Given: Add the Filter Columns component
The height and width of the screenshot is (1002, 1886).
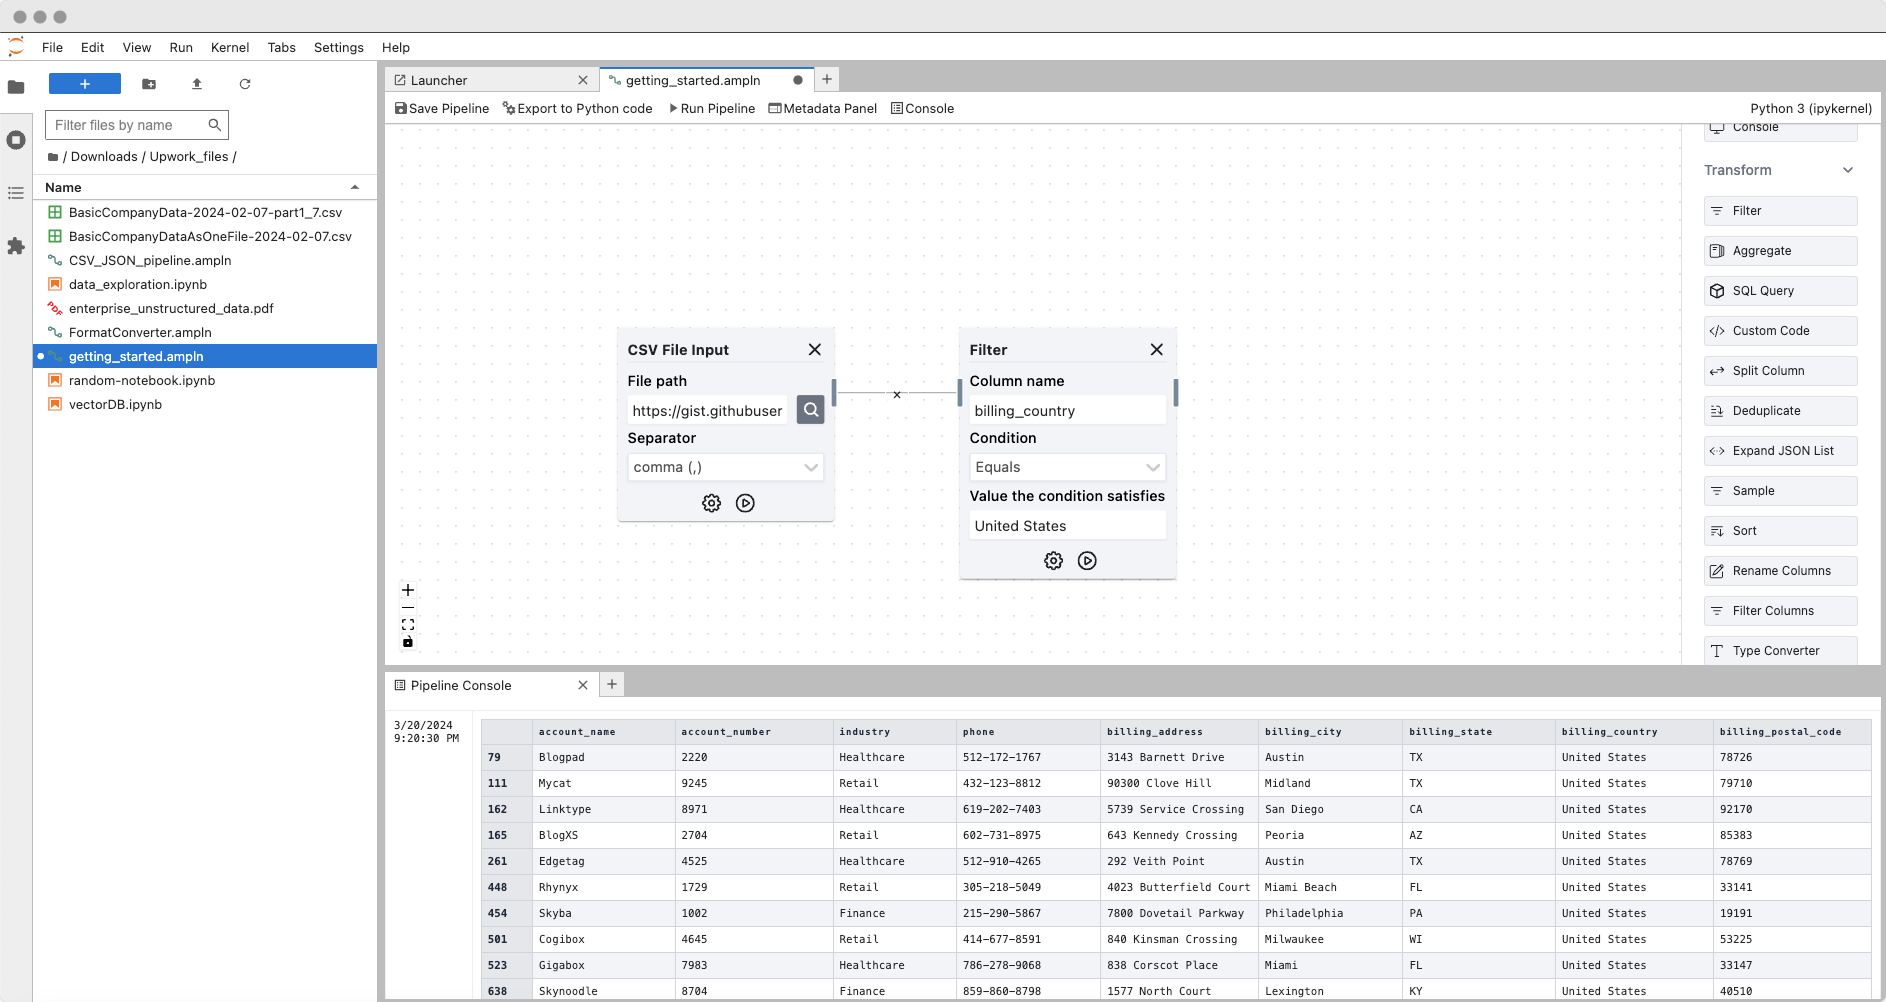Looking at the screenshot, I should [x=1780, y=611].
